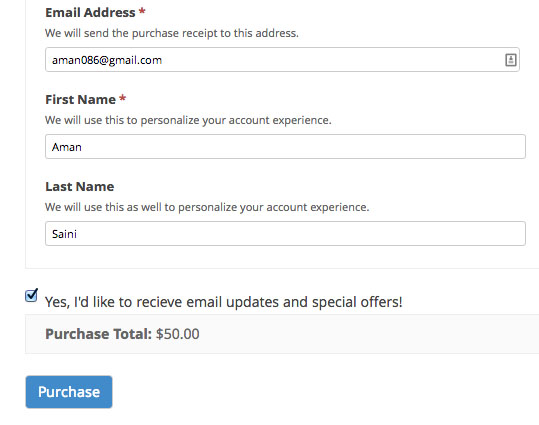This screenshot has height=425, width=539.
Task: Click the bold Last Name label
Action: click(x=80, y=187)
